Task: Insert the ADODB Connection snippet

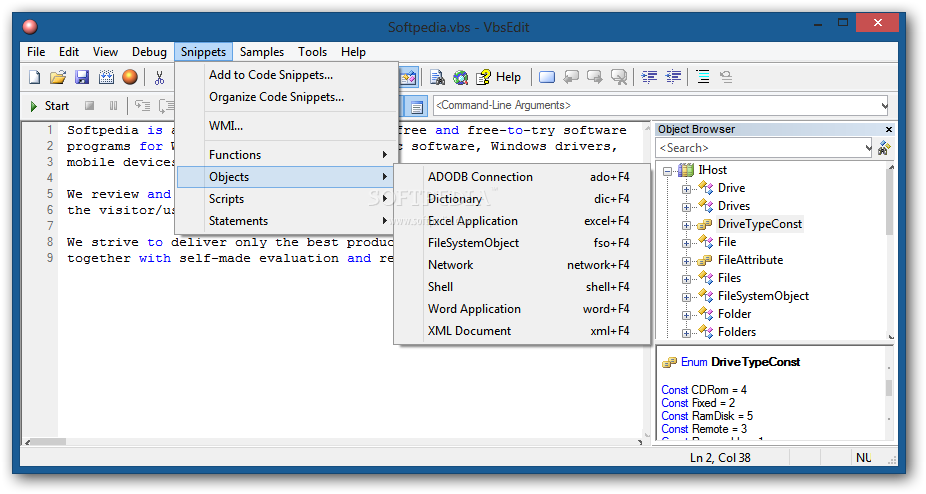Action: [522, 177]
